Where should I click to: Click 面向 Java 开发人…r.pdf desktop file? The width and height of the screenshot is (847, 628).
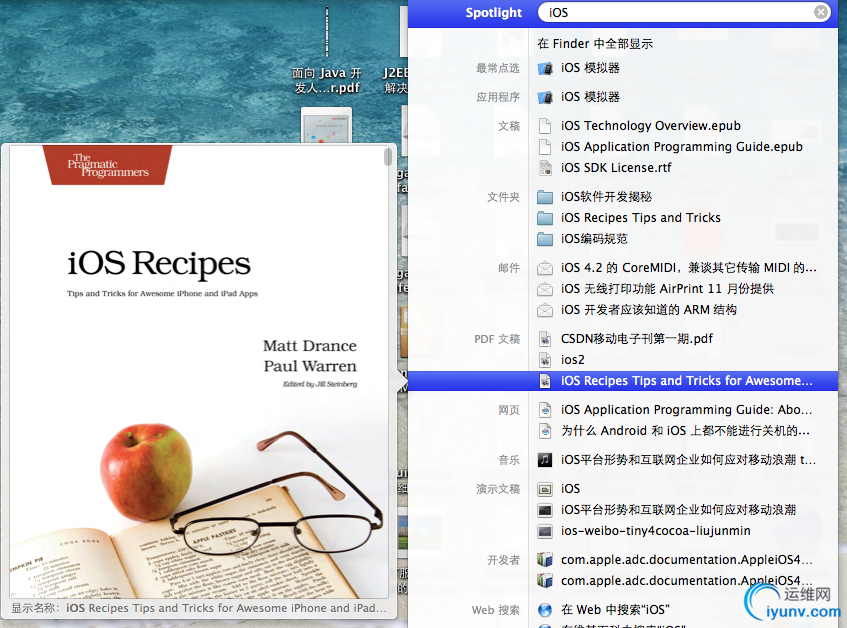coord(327,49)
